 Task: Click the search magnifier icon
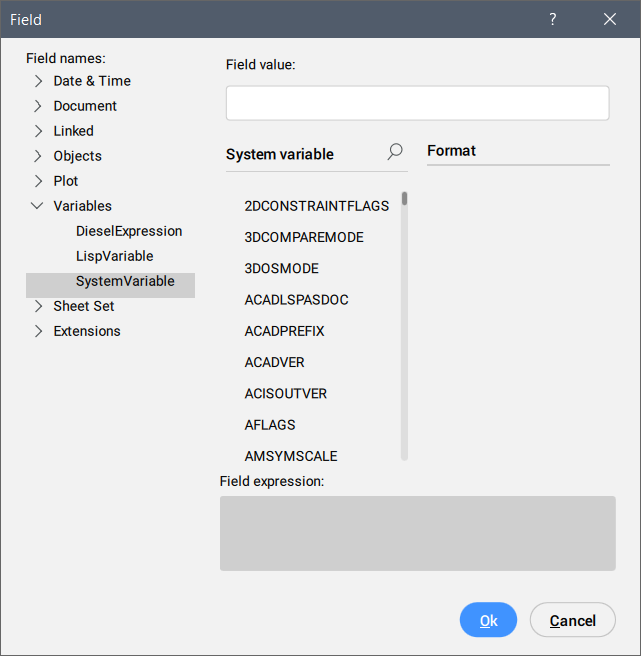395,152
